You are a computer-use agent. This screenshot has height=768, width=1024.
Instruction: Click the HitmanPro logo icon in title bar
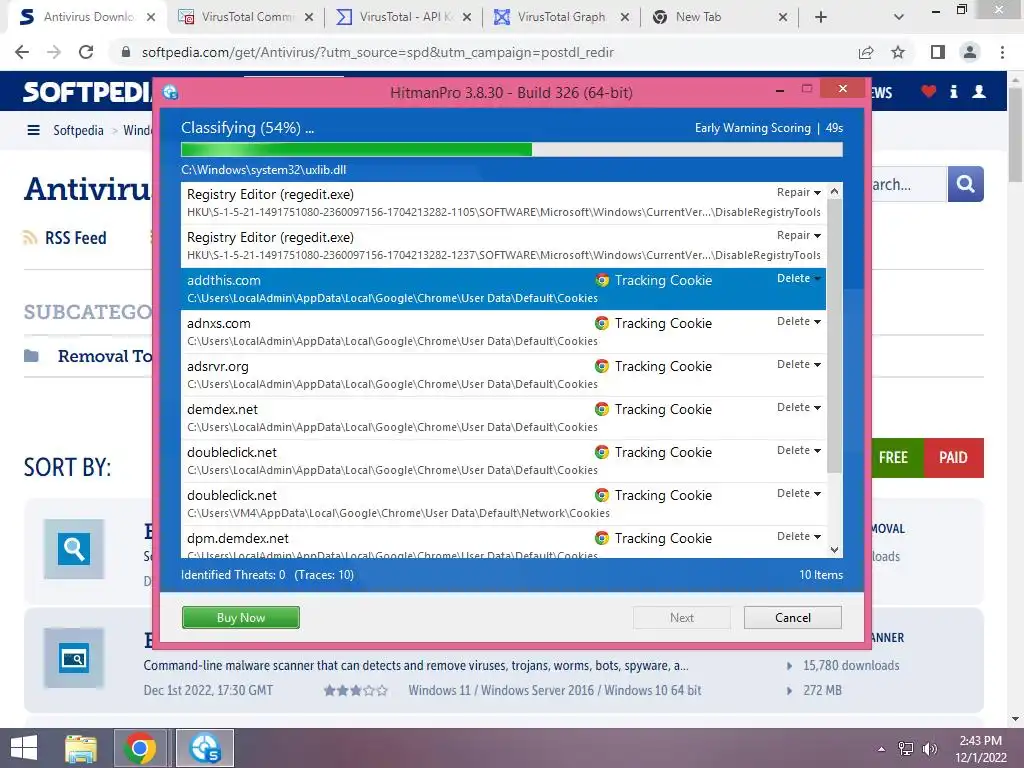[170, 92]
